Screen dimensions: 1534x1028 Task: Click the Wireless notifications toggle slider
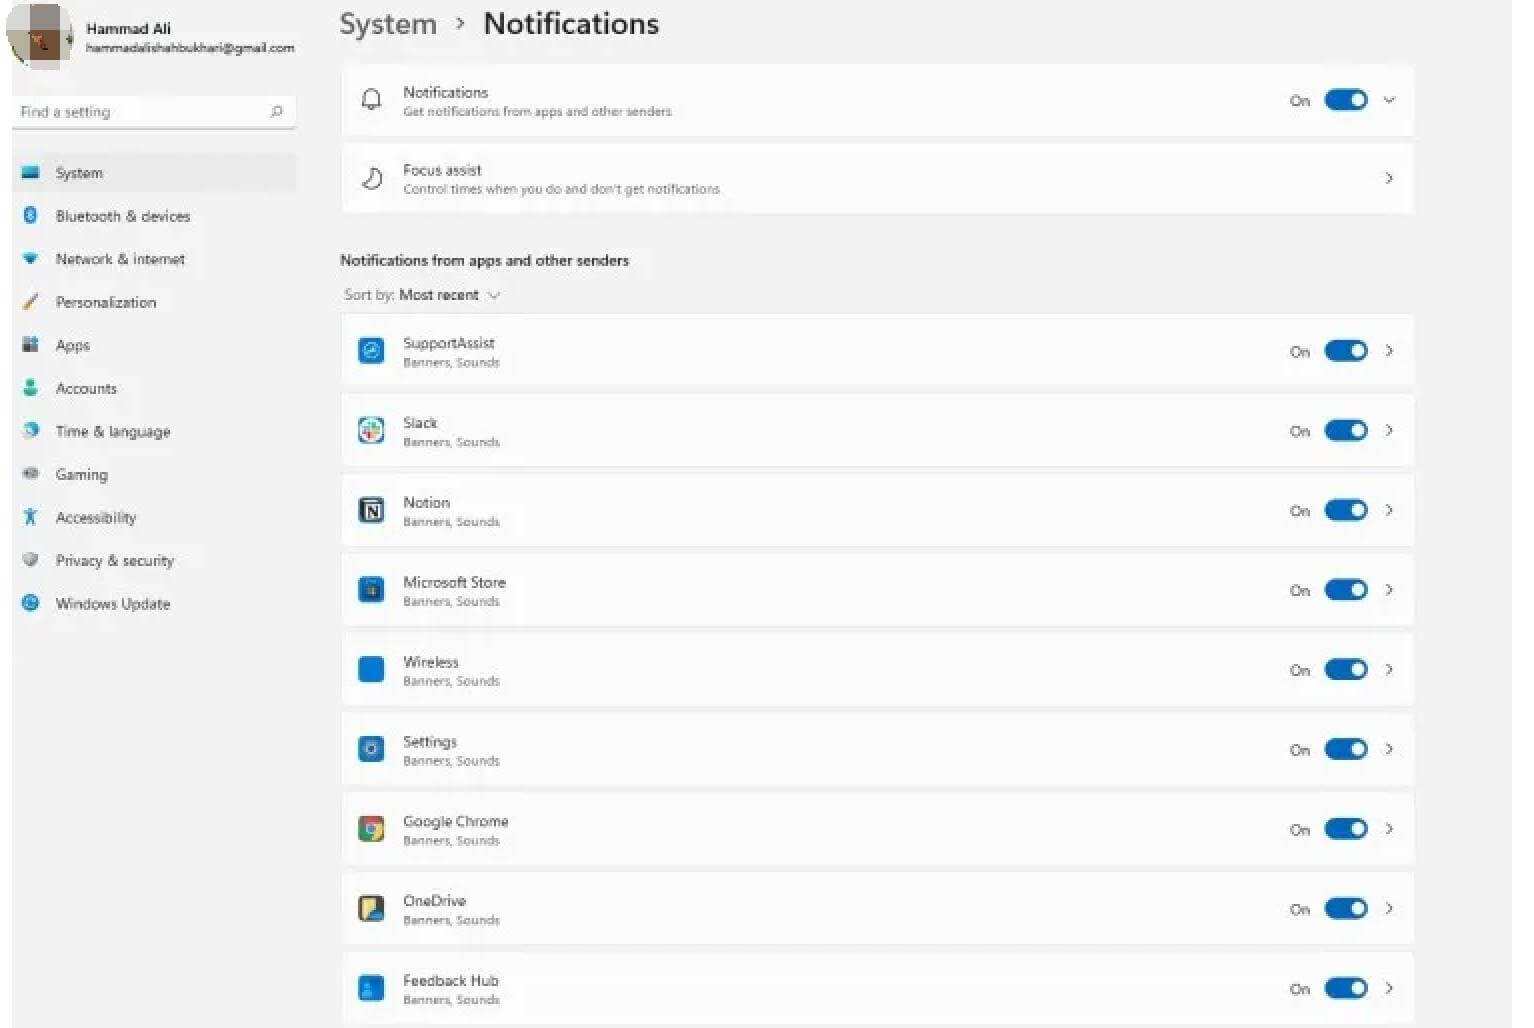coord(1345,669)
